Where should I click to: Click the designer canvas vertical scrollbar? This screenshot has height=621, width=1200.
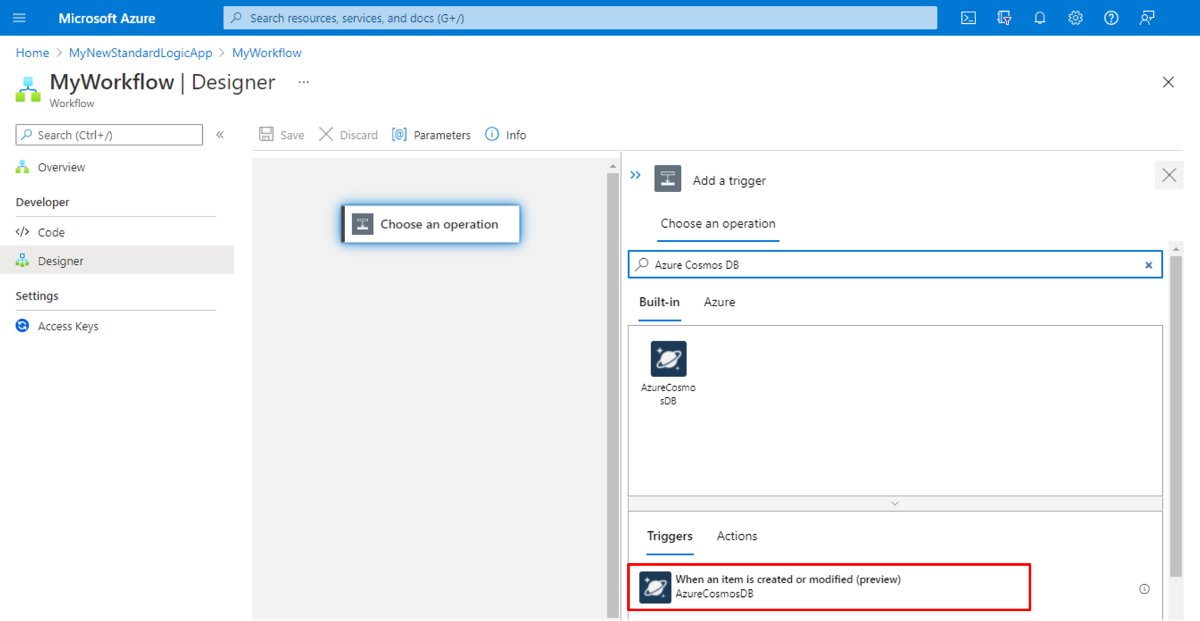(x=613, y=395)
